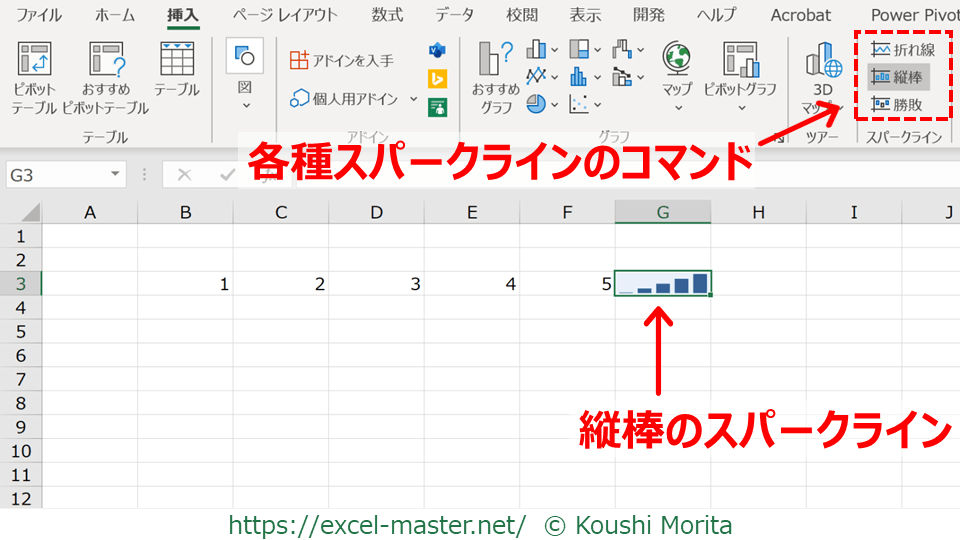Insert 折れ線 line sparkline
Screen dimensions: 960x540
coord(902,50)
